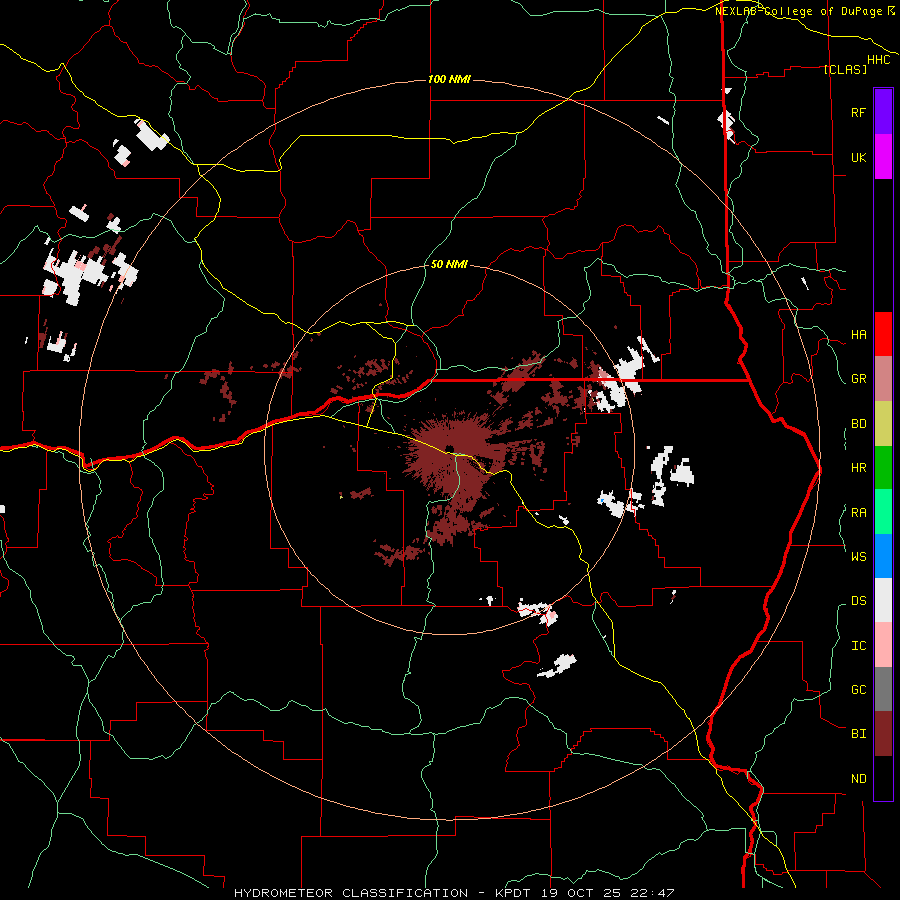Click the RF purple legend color swatch
Screen dimensions: 900x900
coord(883,112)
